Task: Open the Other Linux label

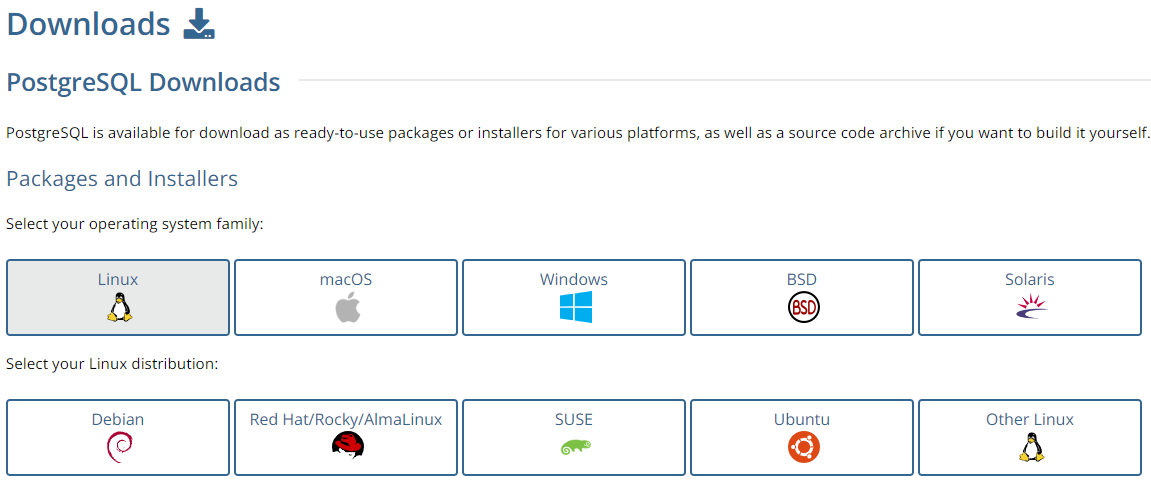Action: (x=1030, y=420)
